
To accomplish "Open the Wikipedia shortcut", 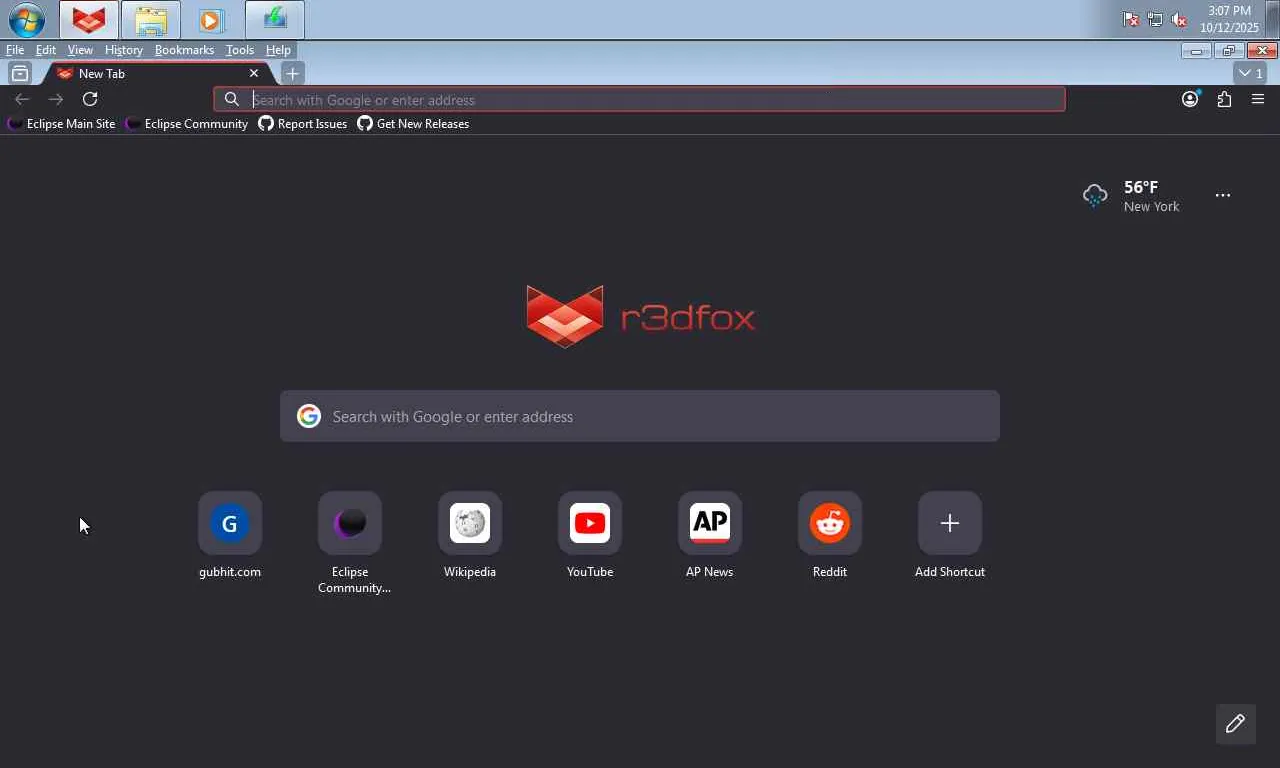I will 470,536.
